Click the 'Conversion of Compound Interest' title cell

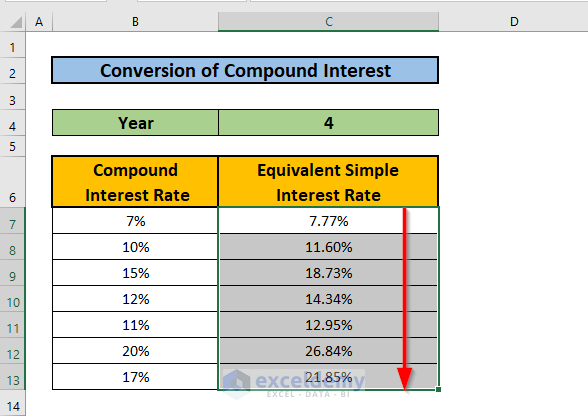click(x=245, y=71)
